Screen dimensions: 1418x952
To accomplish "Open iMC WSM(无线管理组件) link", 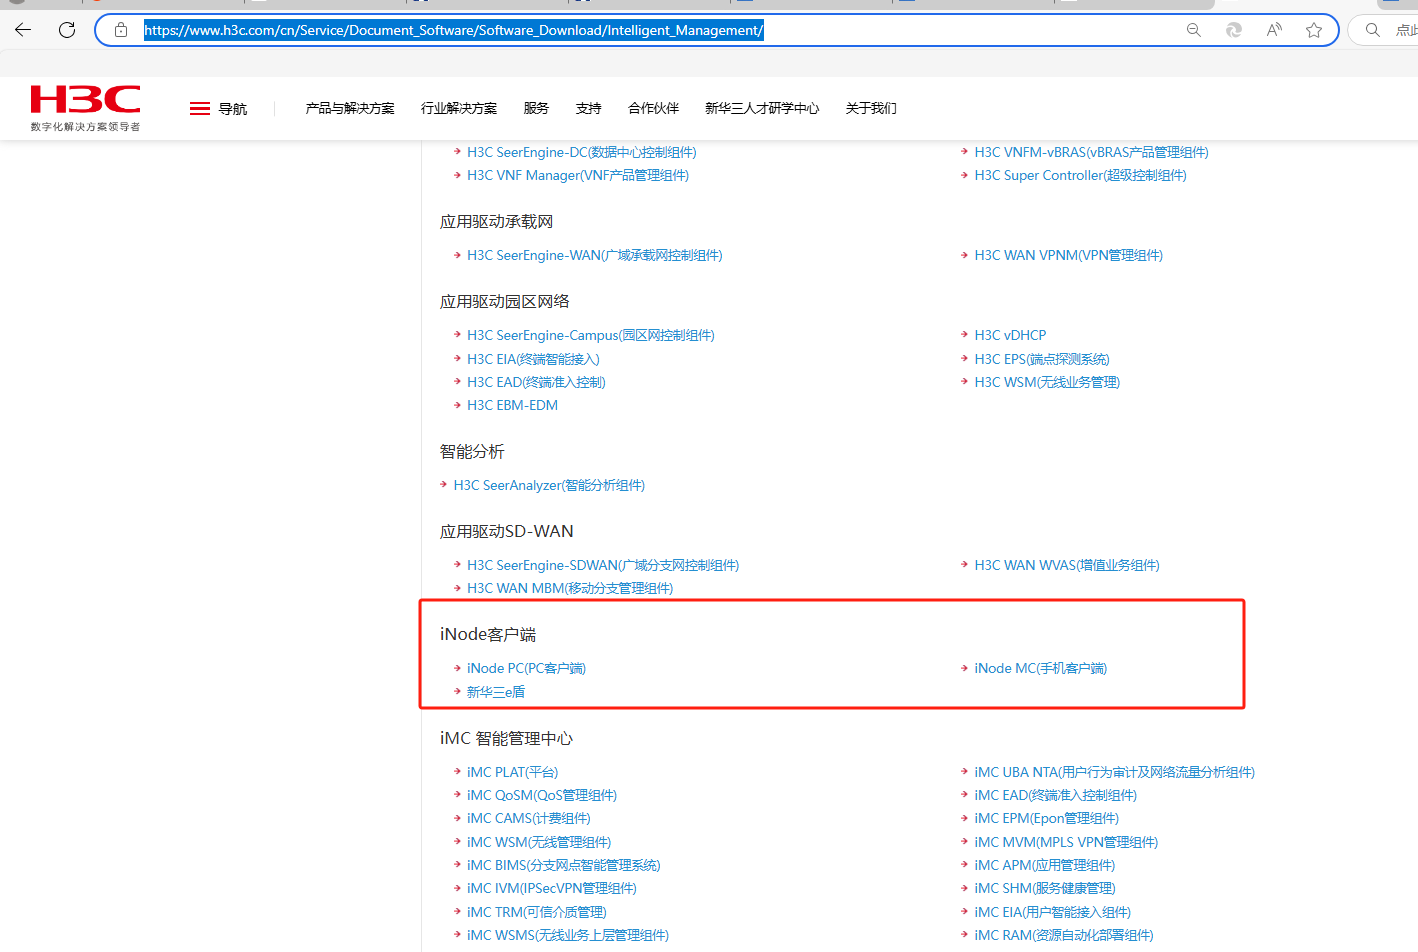I will tap(539, 842).
